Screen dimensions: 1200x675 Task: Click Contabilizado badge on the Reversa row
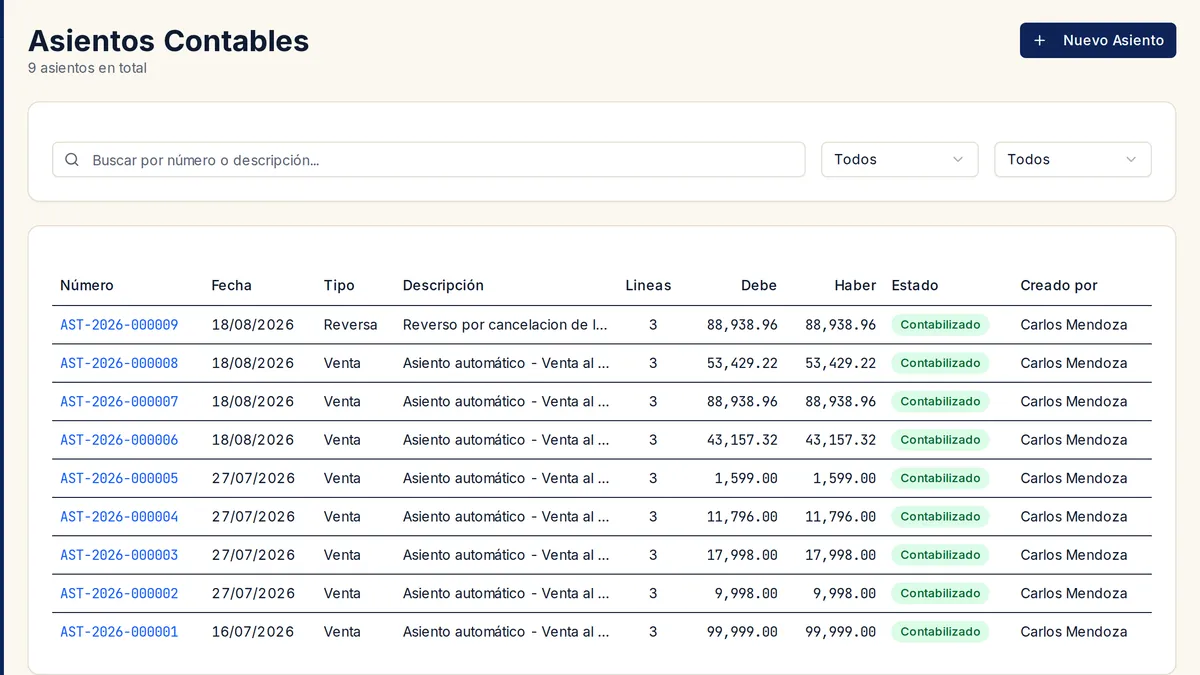[x=940, y=325]
